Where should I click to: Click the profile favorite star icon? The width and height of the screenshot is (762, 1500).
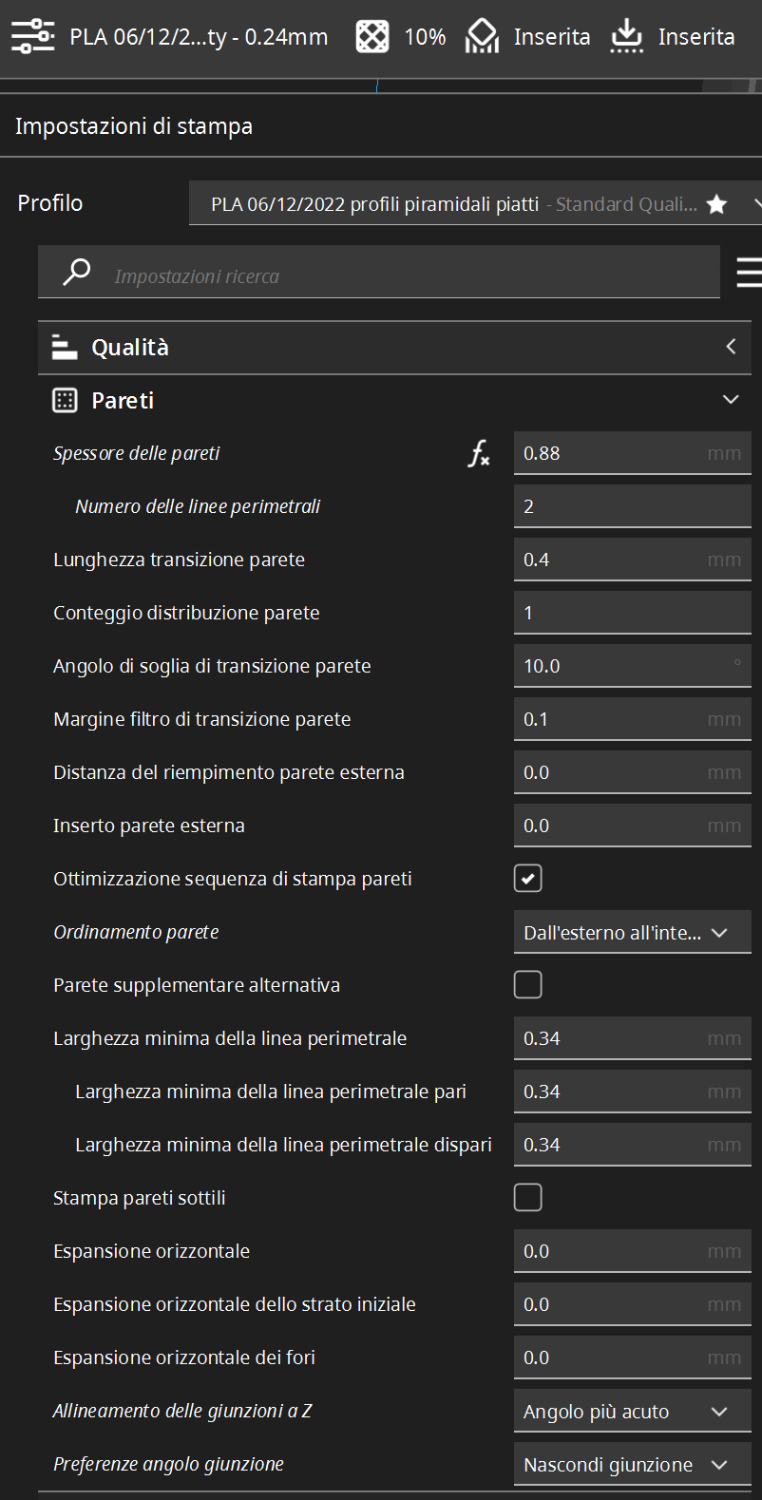click(x=716, y=205)
